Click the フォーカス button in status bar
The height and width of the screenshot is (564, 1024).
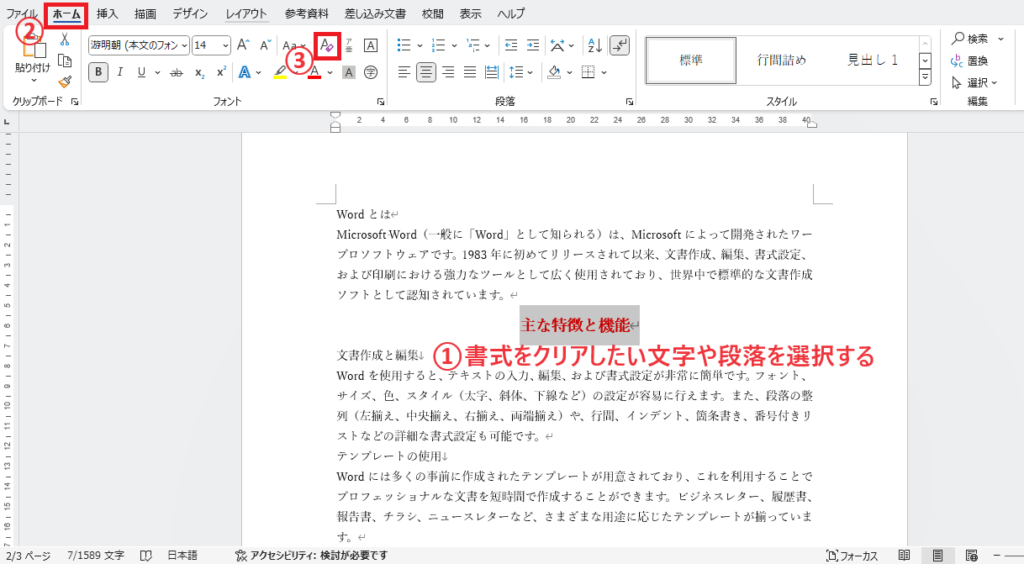tap(852, 556)
